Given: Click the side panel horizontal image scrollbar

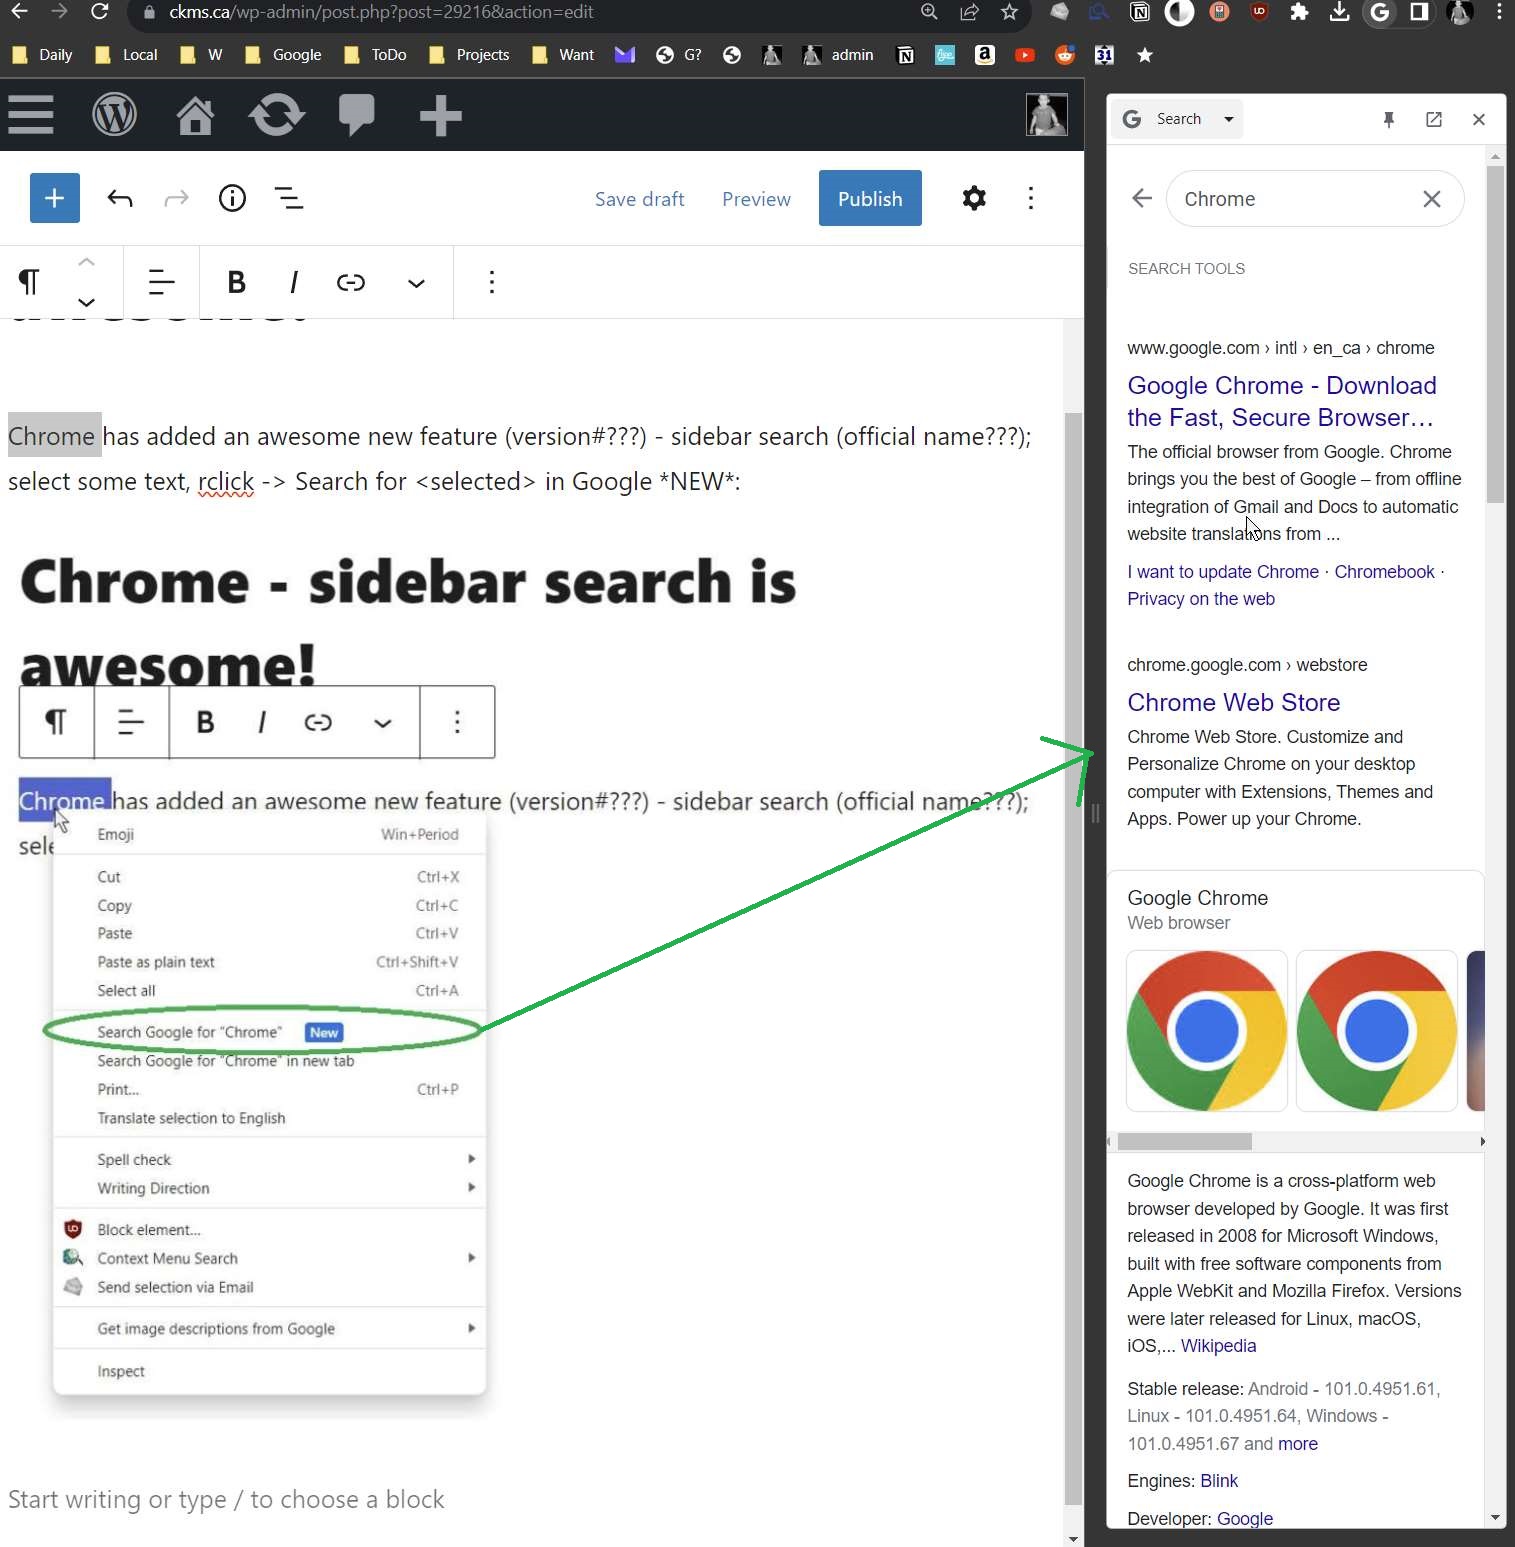Looking at the screenshot, I should coord(1184,1141).
